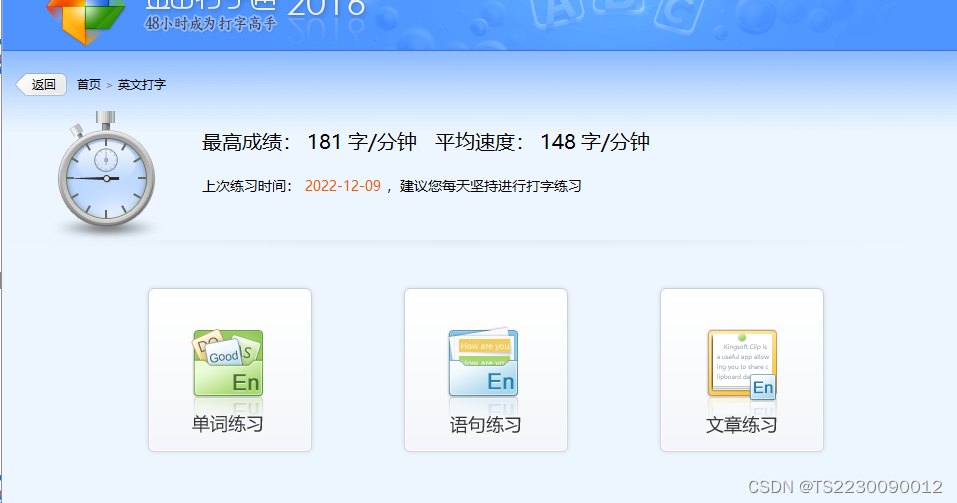Click the last practice date 2022-12-09

[x=343, y=186]
